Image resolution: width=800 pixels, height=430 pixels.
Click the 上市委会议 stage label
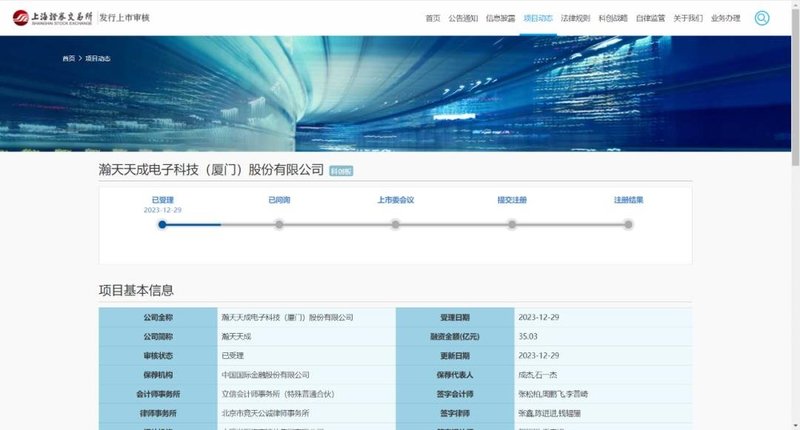[395, 200]
